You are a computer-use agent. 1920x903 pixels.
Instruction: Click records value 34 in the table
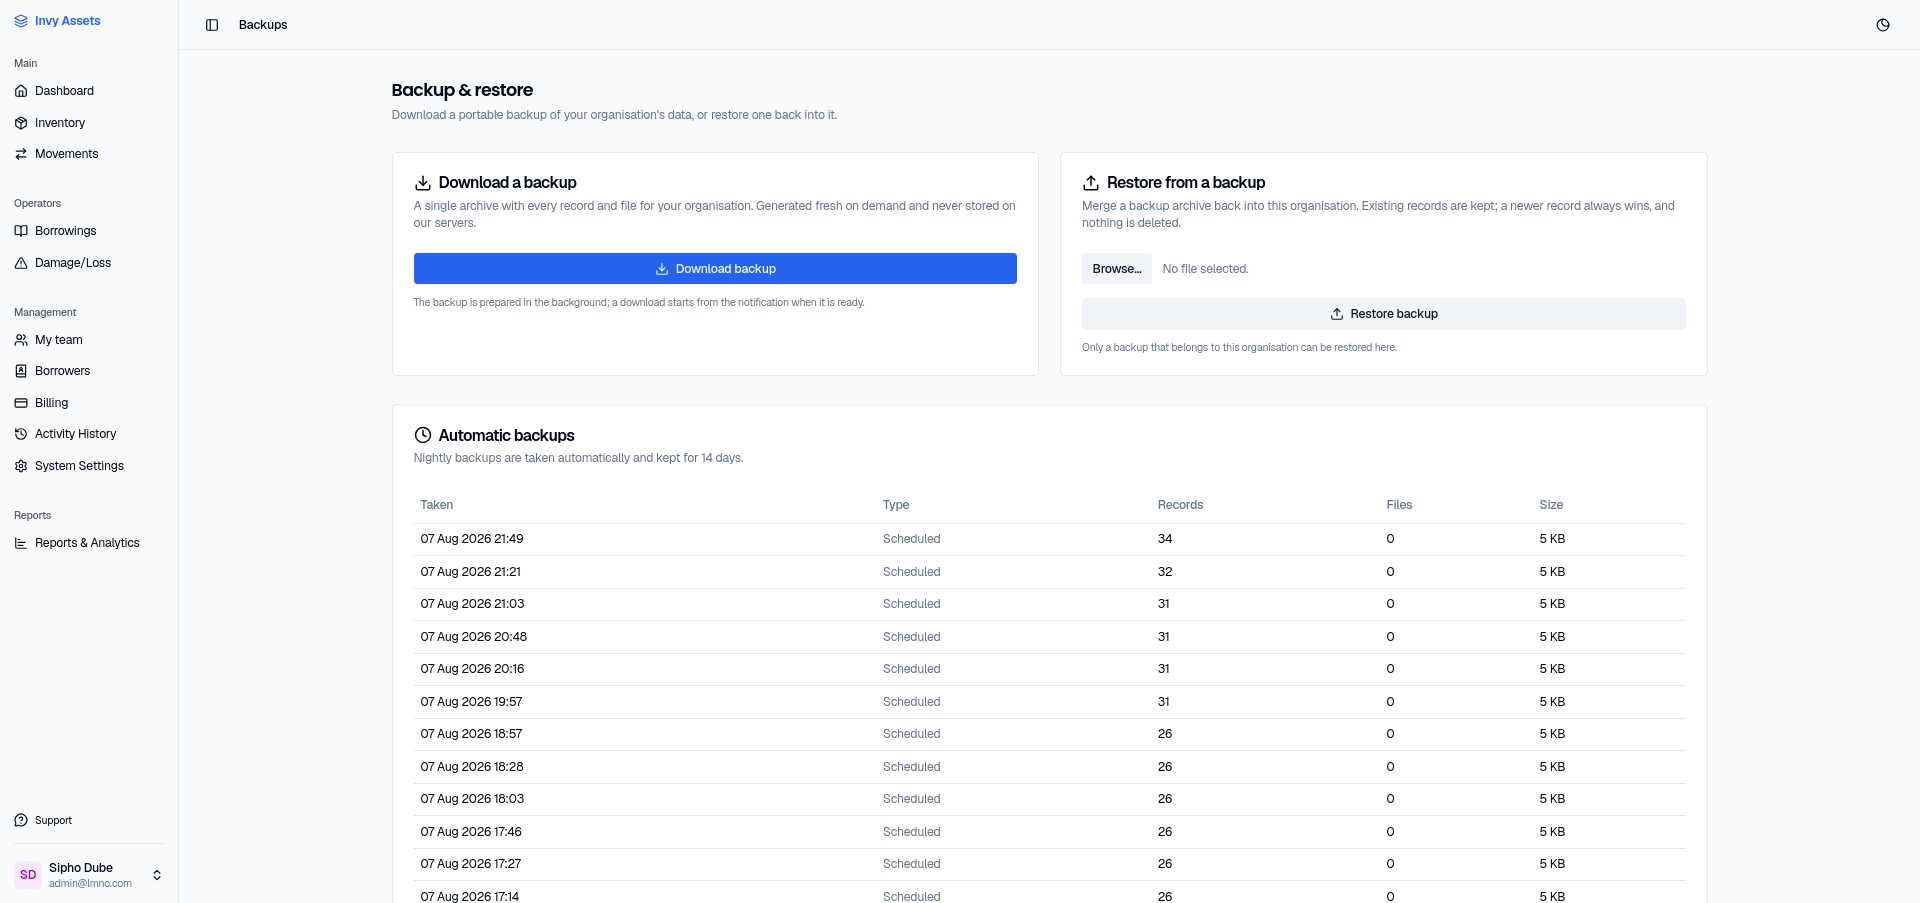pos(1165,539)
